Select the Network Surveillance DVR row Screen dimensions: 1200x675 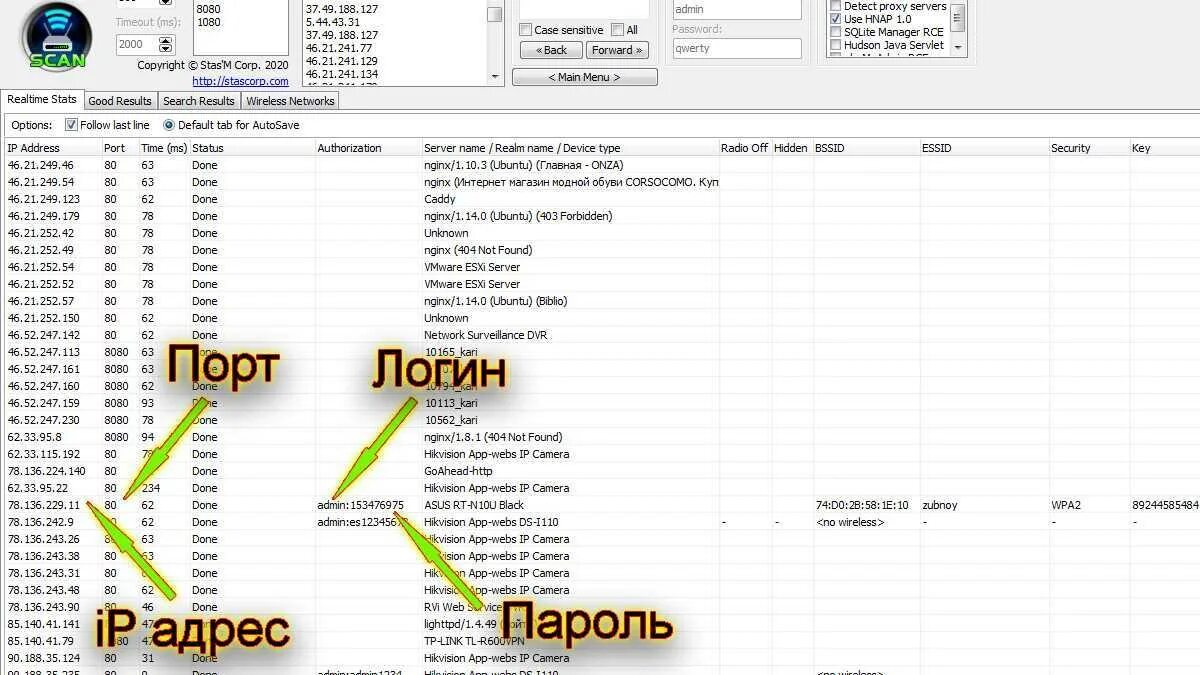click(x=600, y=335)
